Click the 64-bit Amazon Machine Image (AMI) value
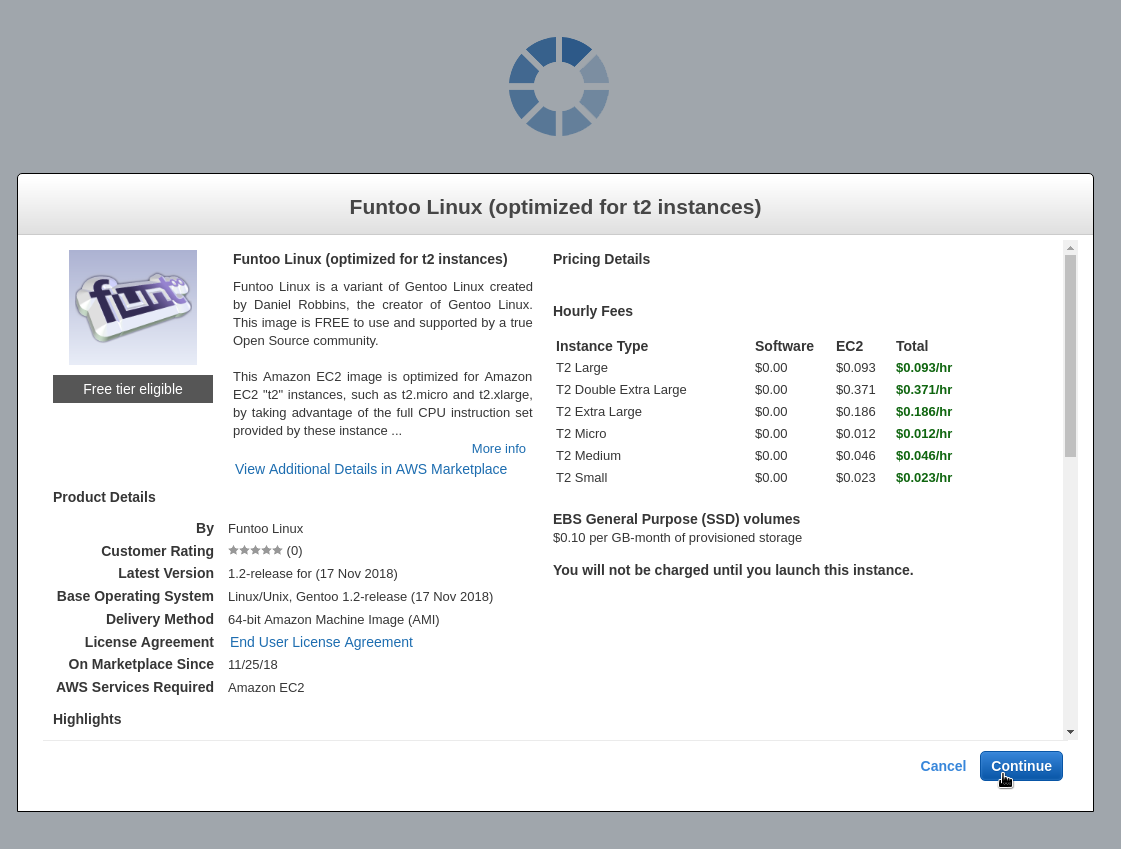 click(x=333, y=620)
